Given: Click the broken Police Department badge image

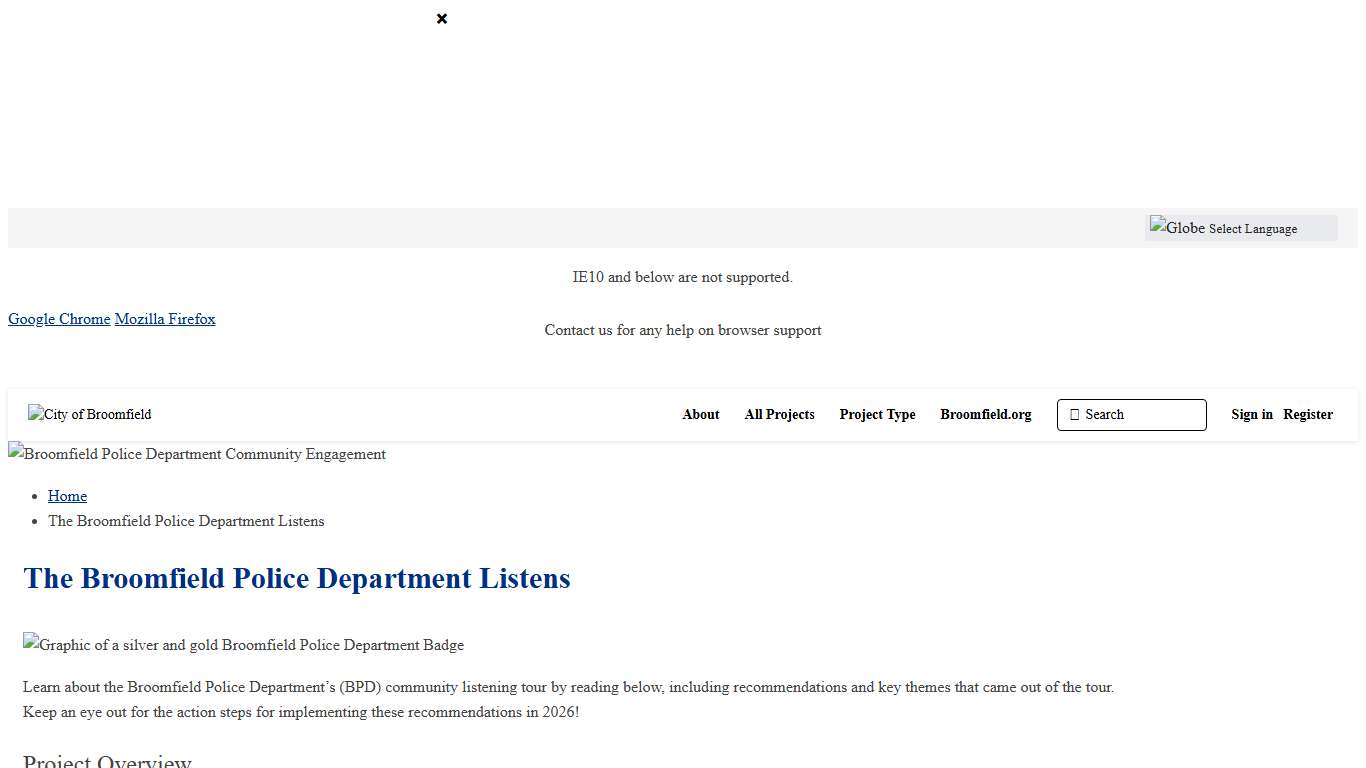Looking at the screenshot, I should [x=243, y=645].
